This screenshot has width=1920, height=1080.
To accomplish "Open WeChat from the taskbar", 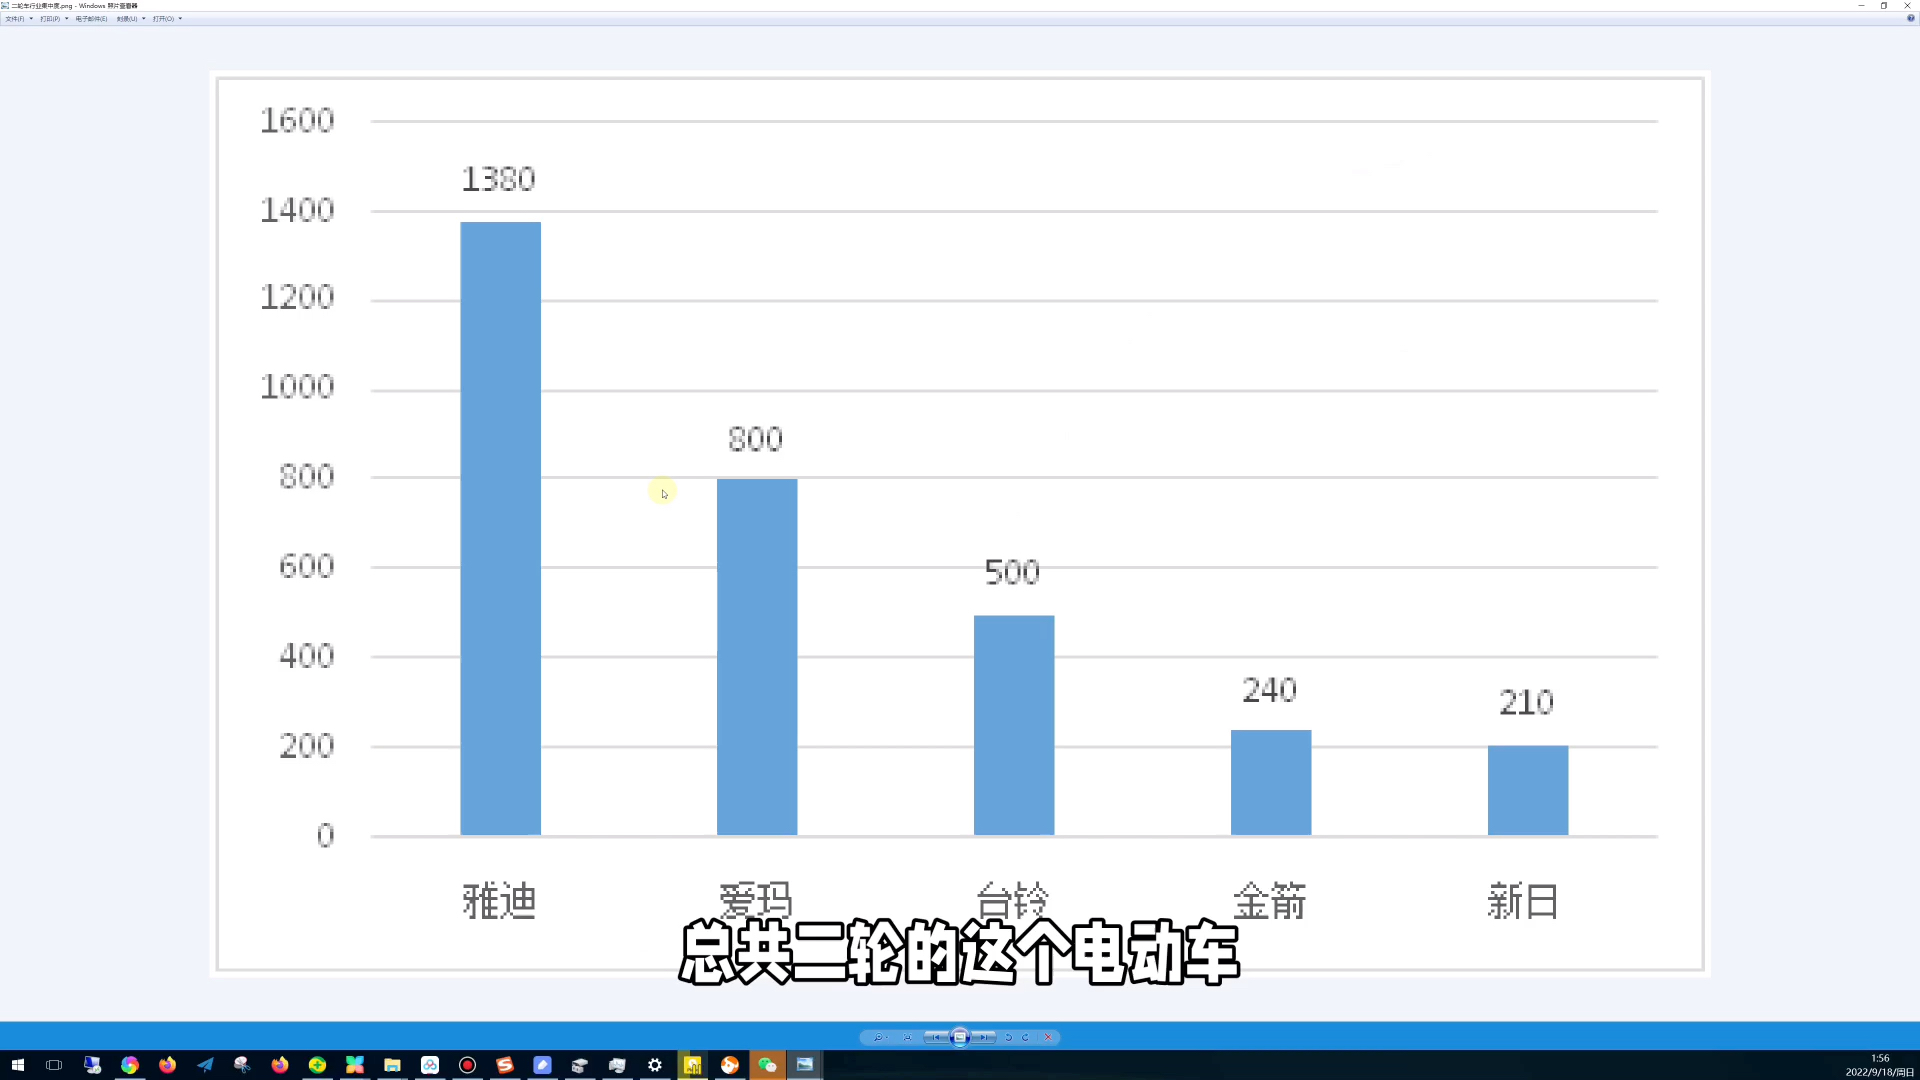I will pyautogui.click(x=767, y=1065).
